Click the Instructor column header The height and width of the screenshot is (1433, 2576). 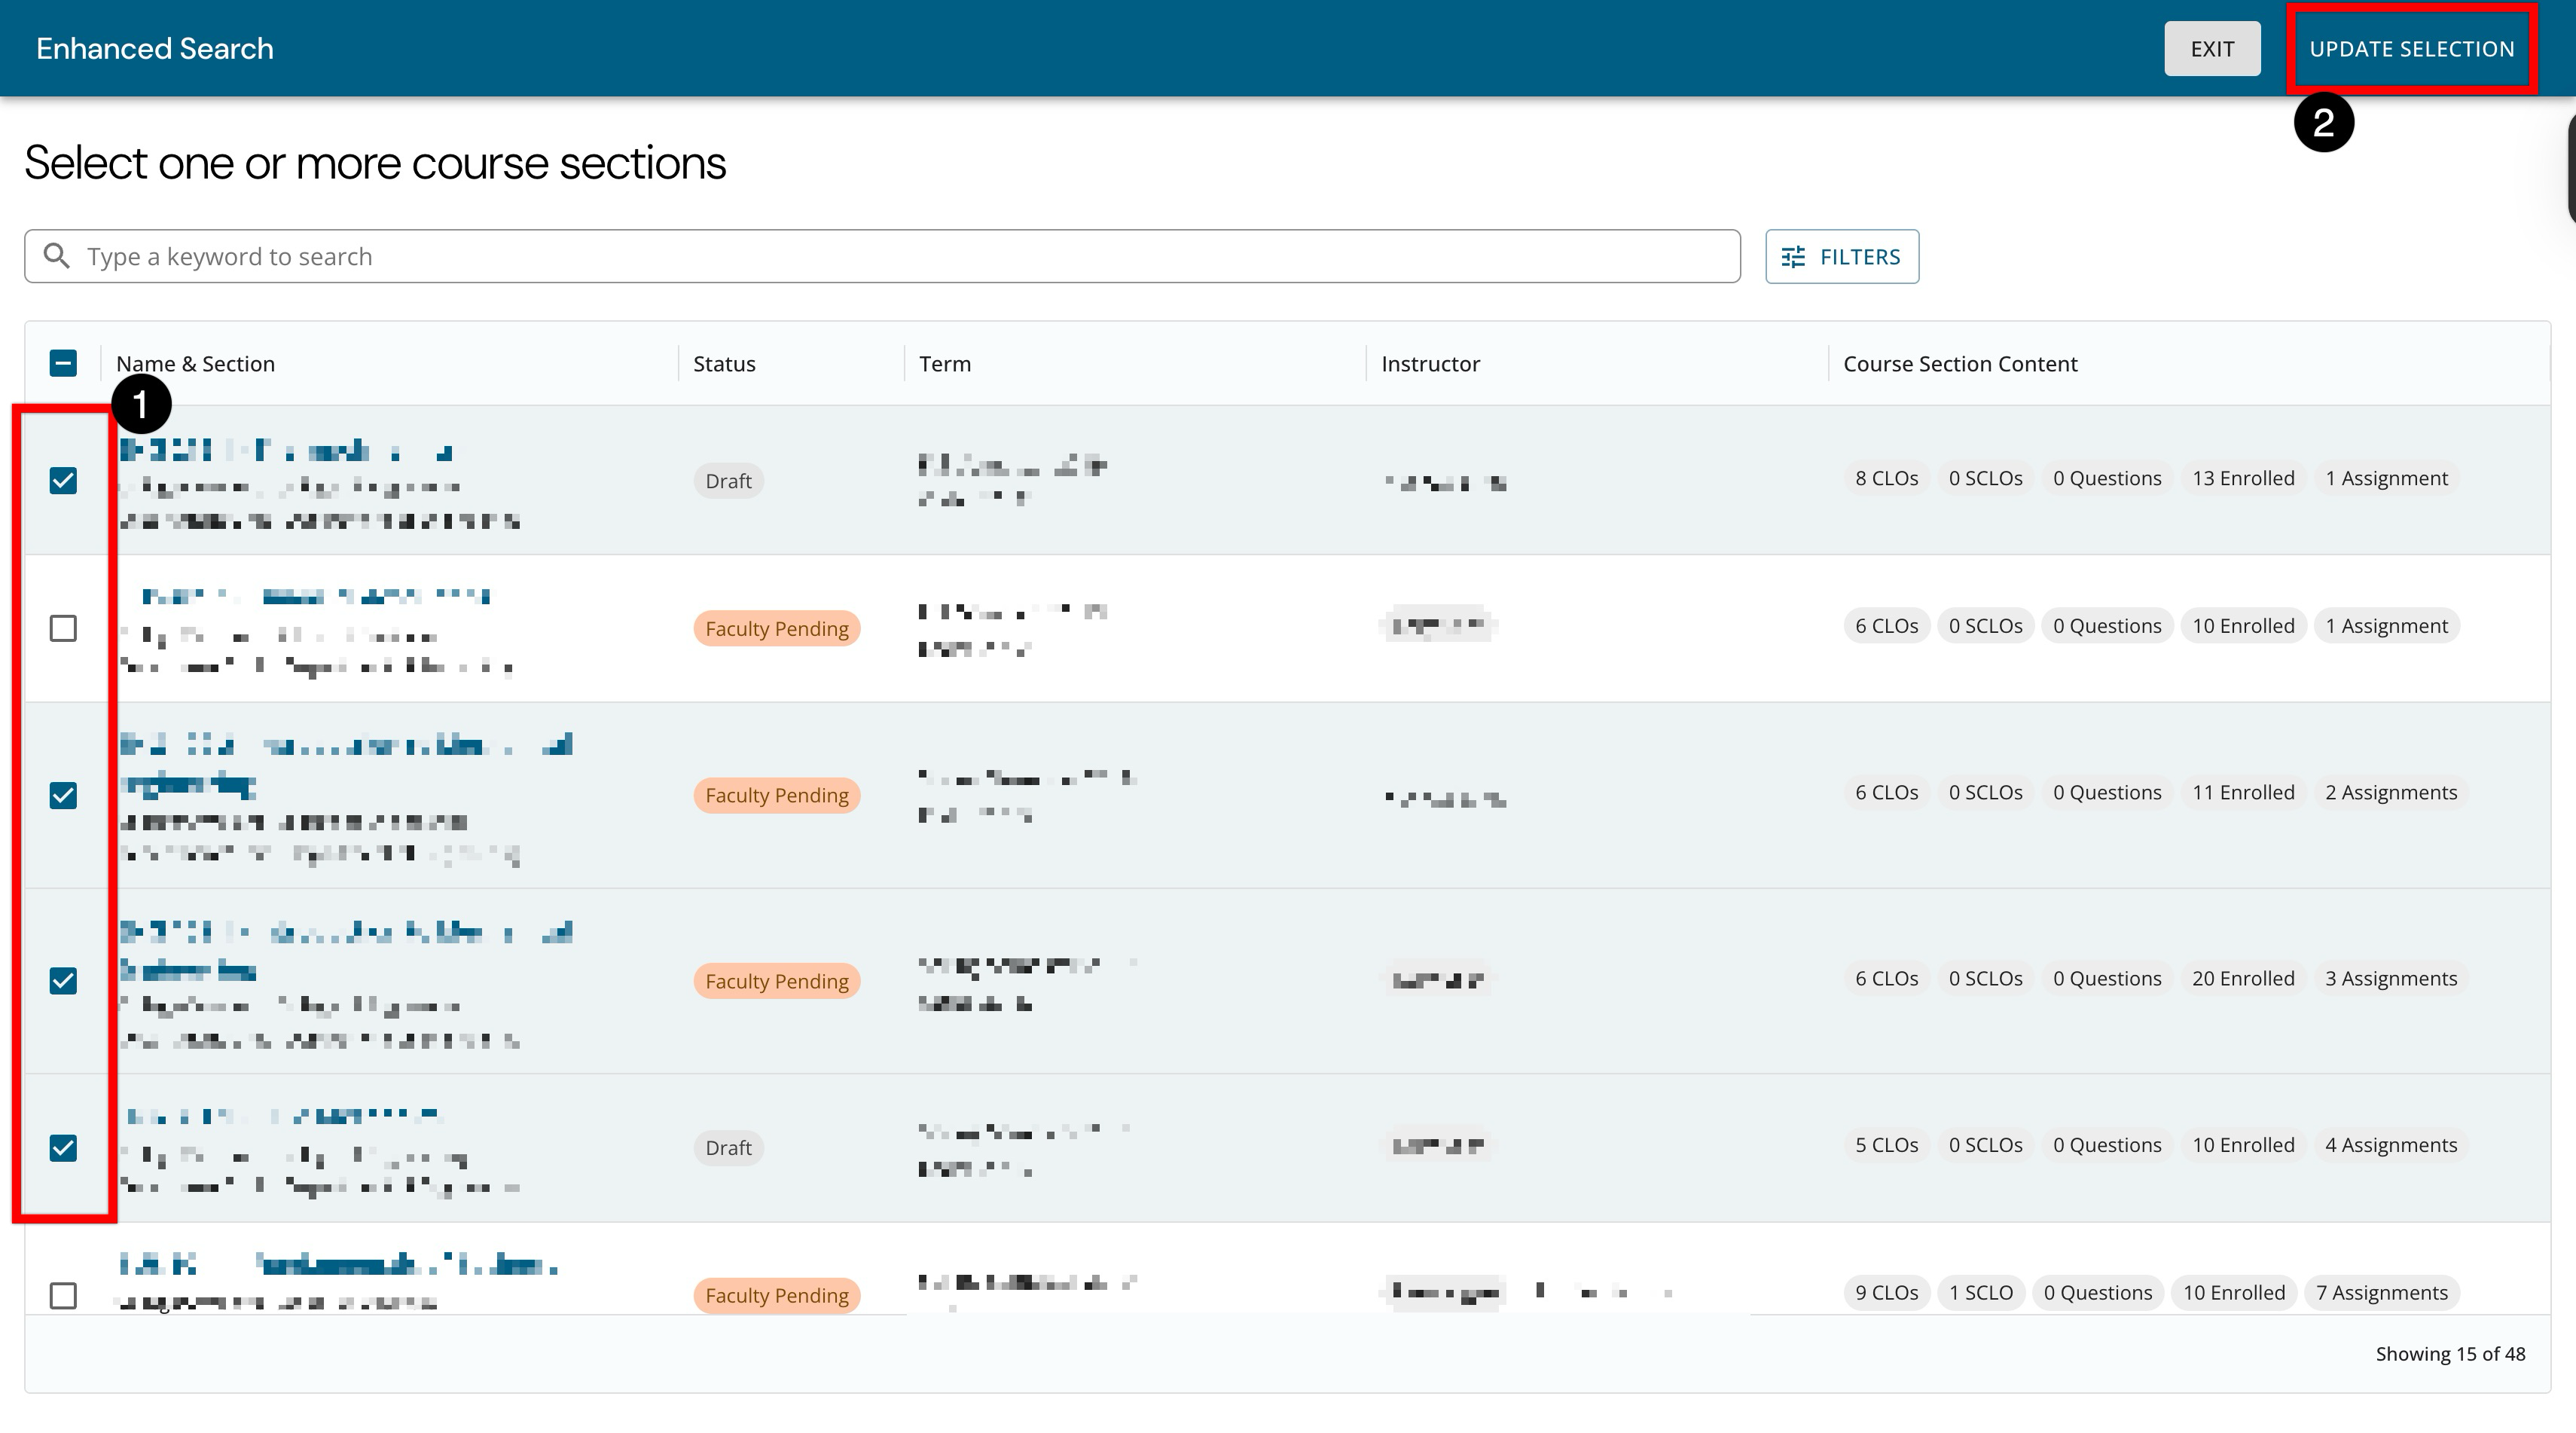point(1429,364)
